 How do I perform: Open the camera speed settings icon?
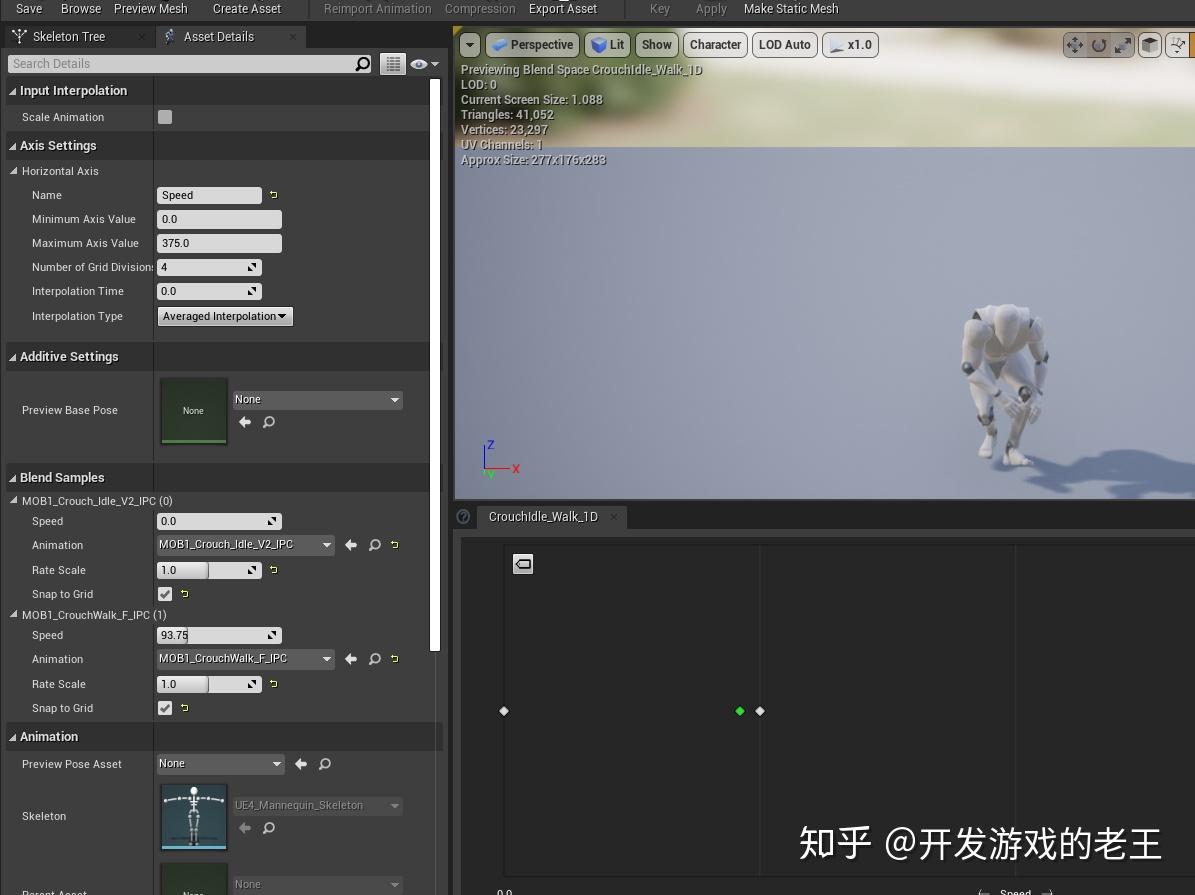(x=1177, y=45)
